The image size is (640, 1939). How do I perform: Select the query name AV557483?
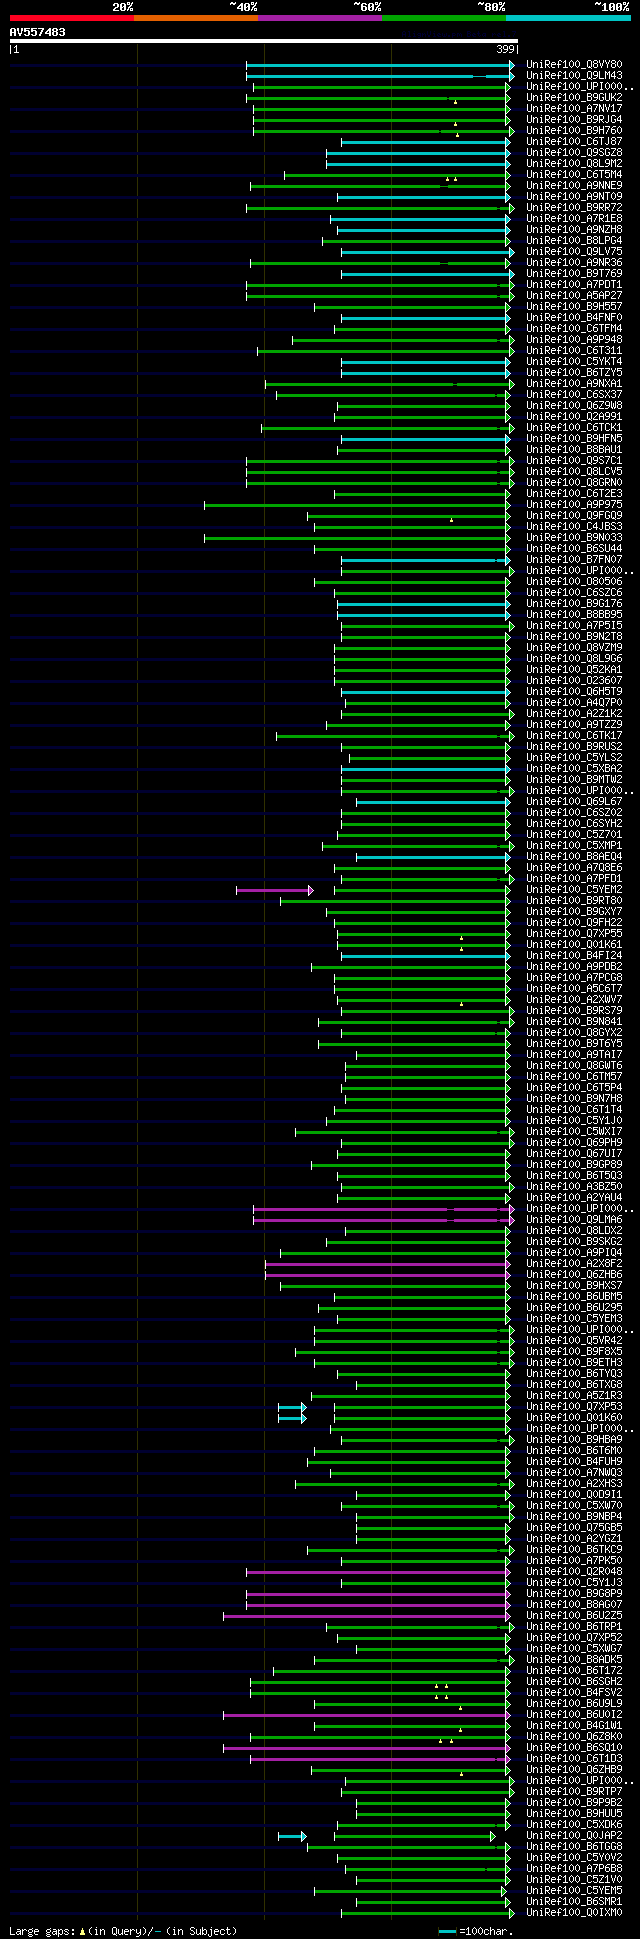[x=38, y=32]
